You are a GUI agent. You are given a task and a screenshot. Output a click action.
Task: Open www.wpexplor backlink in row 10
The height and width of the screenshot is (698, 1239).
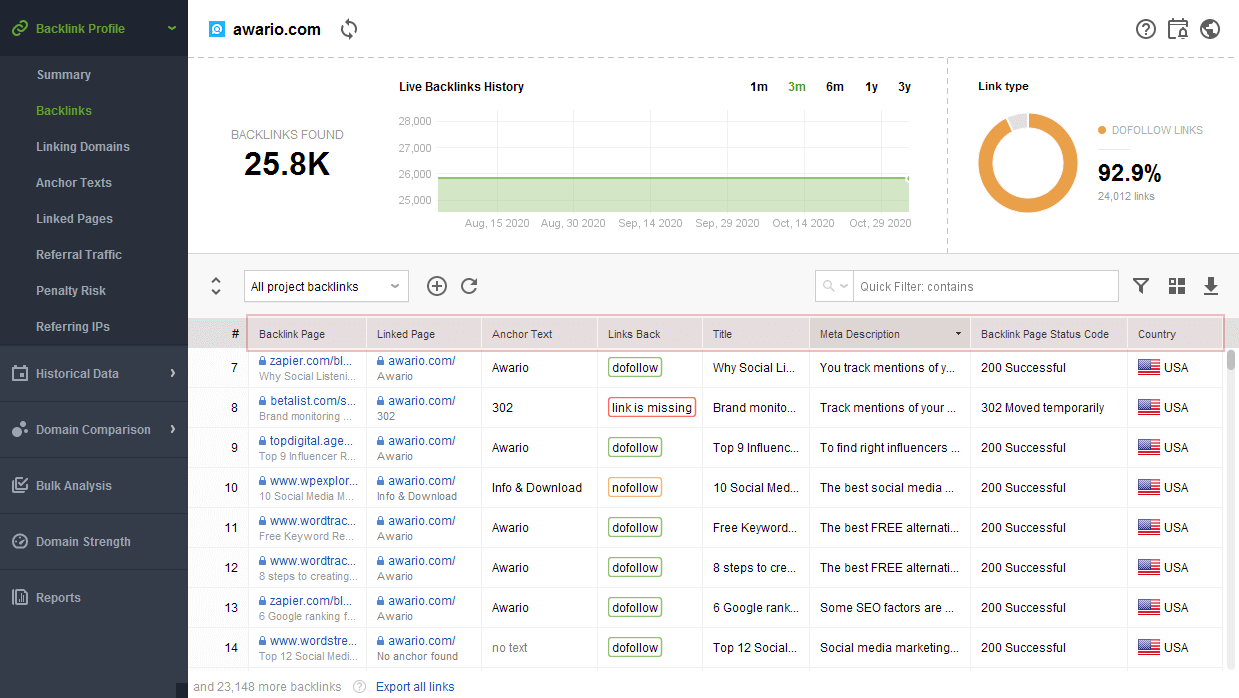313,481
